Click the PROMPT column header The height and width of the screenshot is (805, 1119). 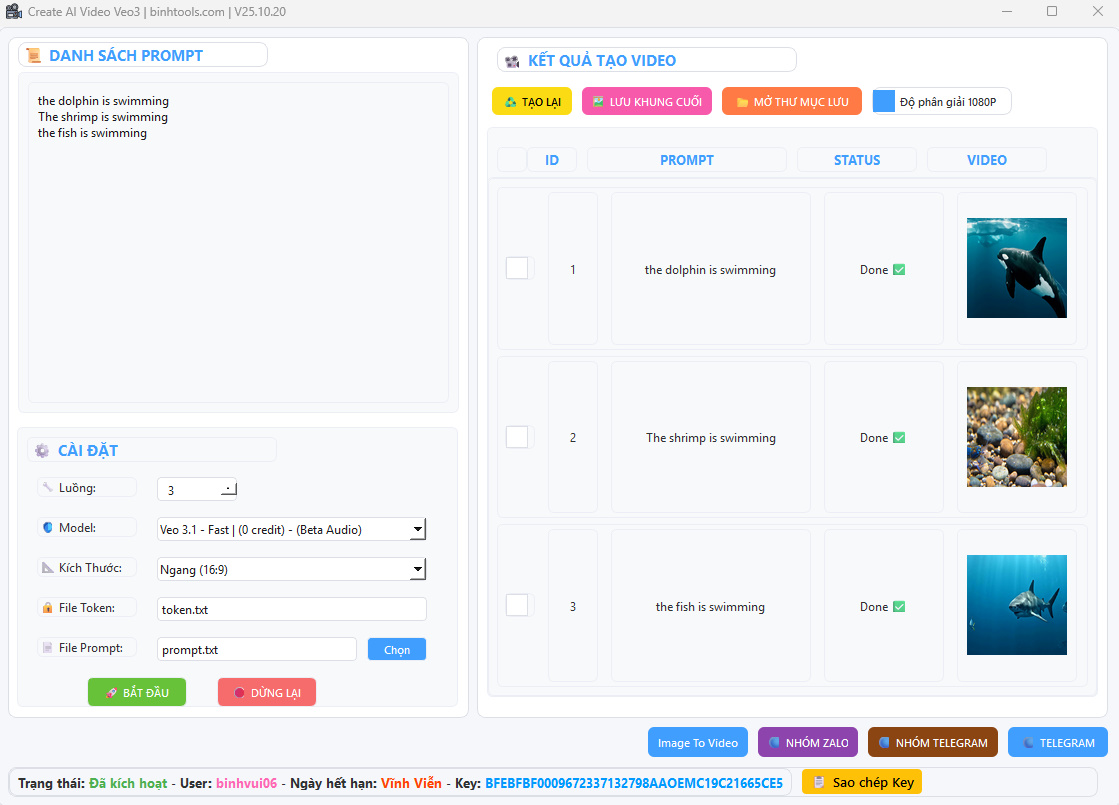pyautogui.click(x=686, y=160)
